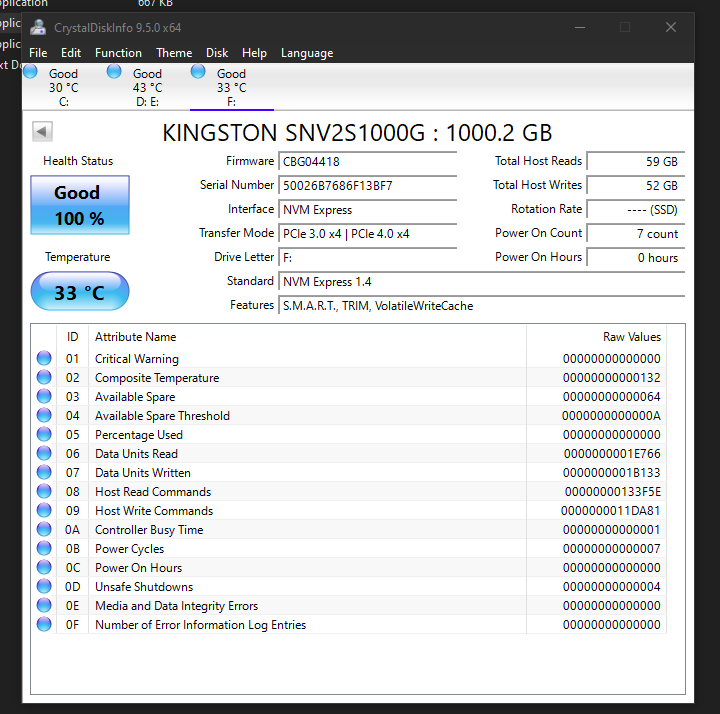Click raw value 00000000133F5E

[613, 492]
